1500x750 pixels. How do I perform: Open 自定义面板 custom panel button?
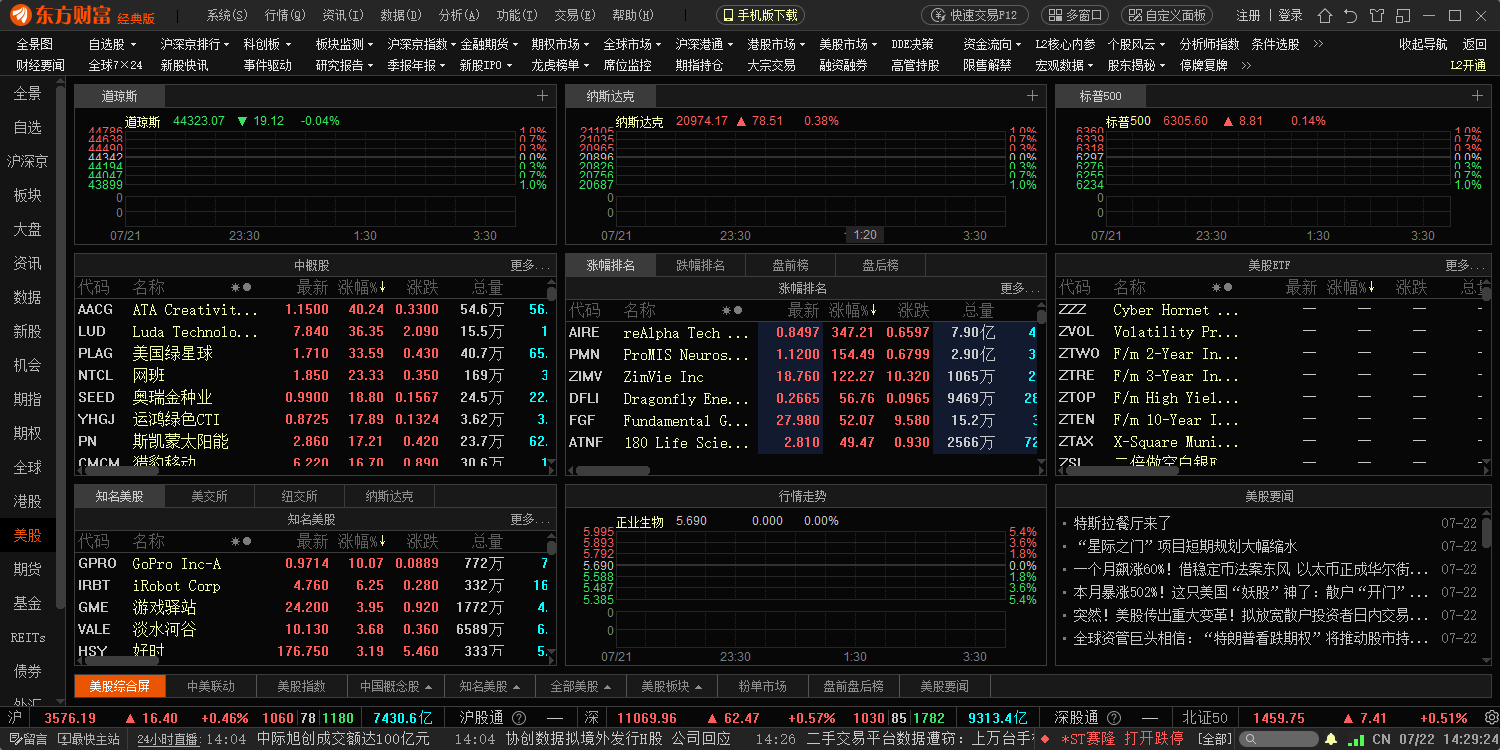1167,16
